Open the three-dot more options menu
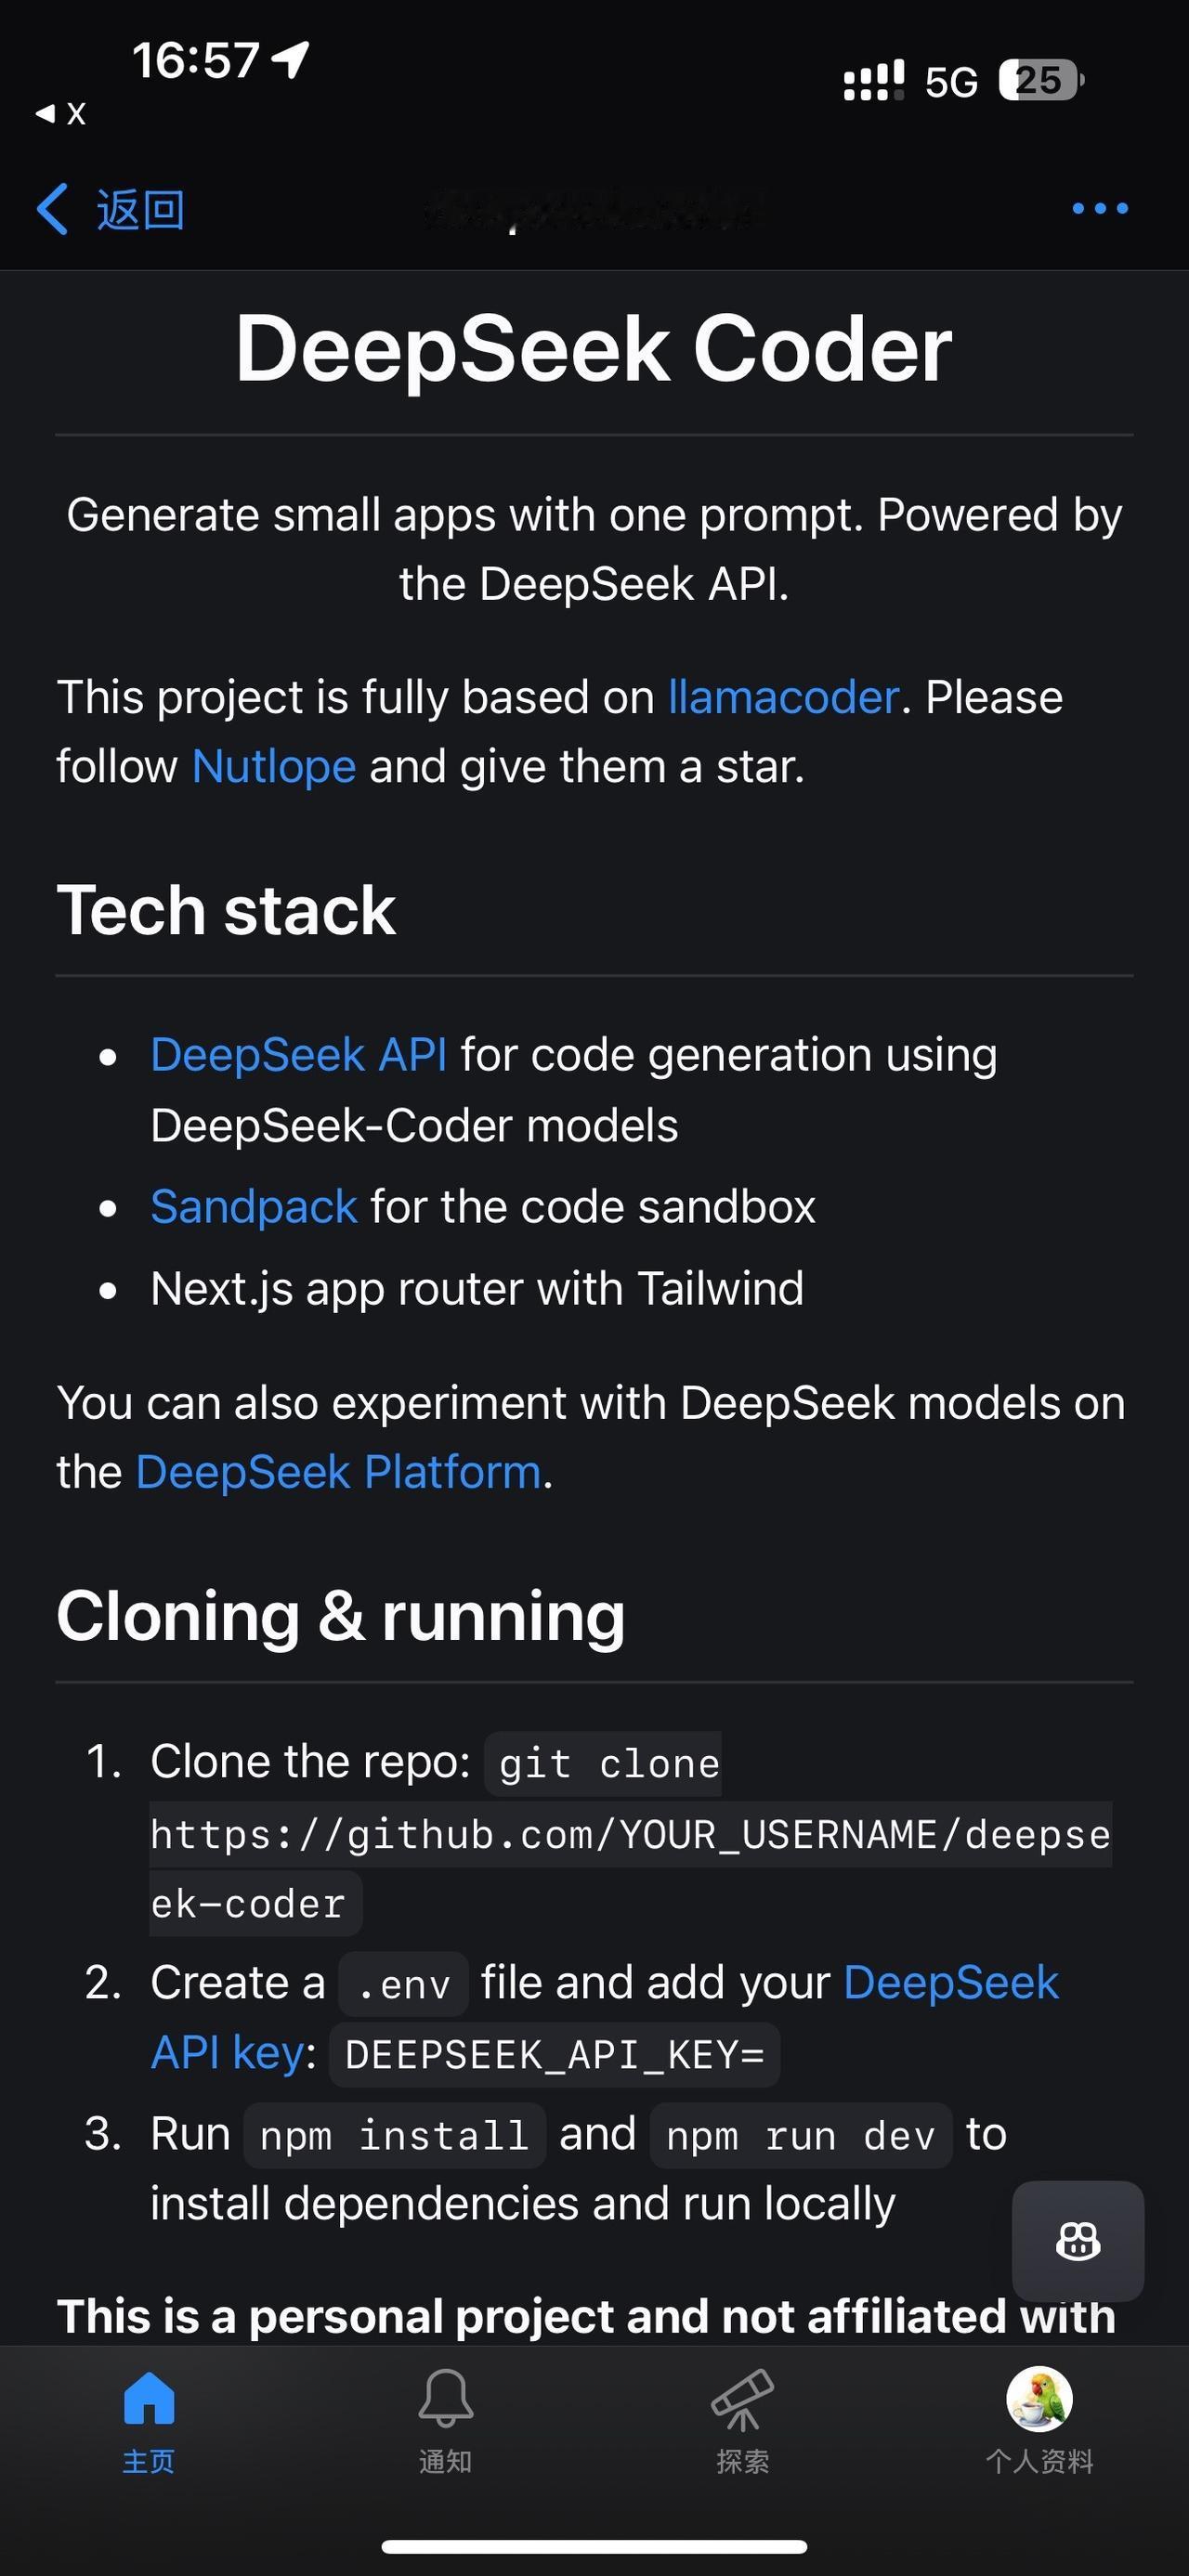 tap(1100, 208)
